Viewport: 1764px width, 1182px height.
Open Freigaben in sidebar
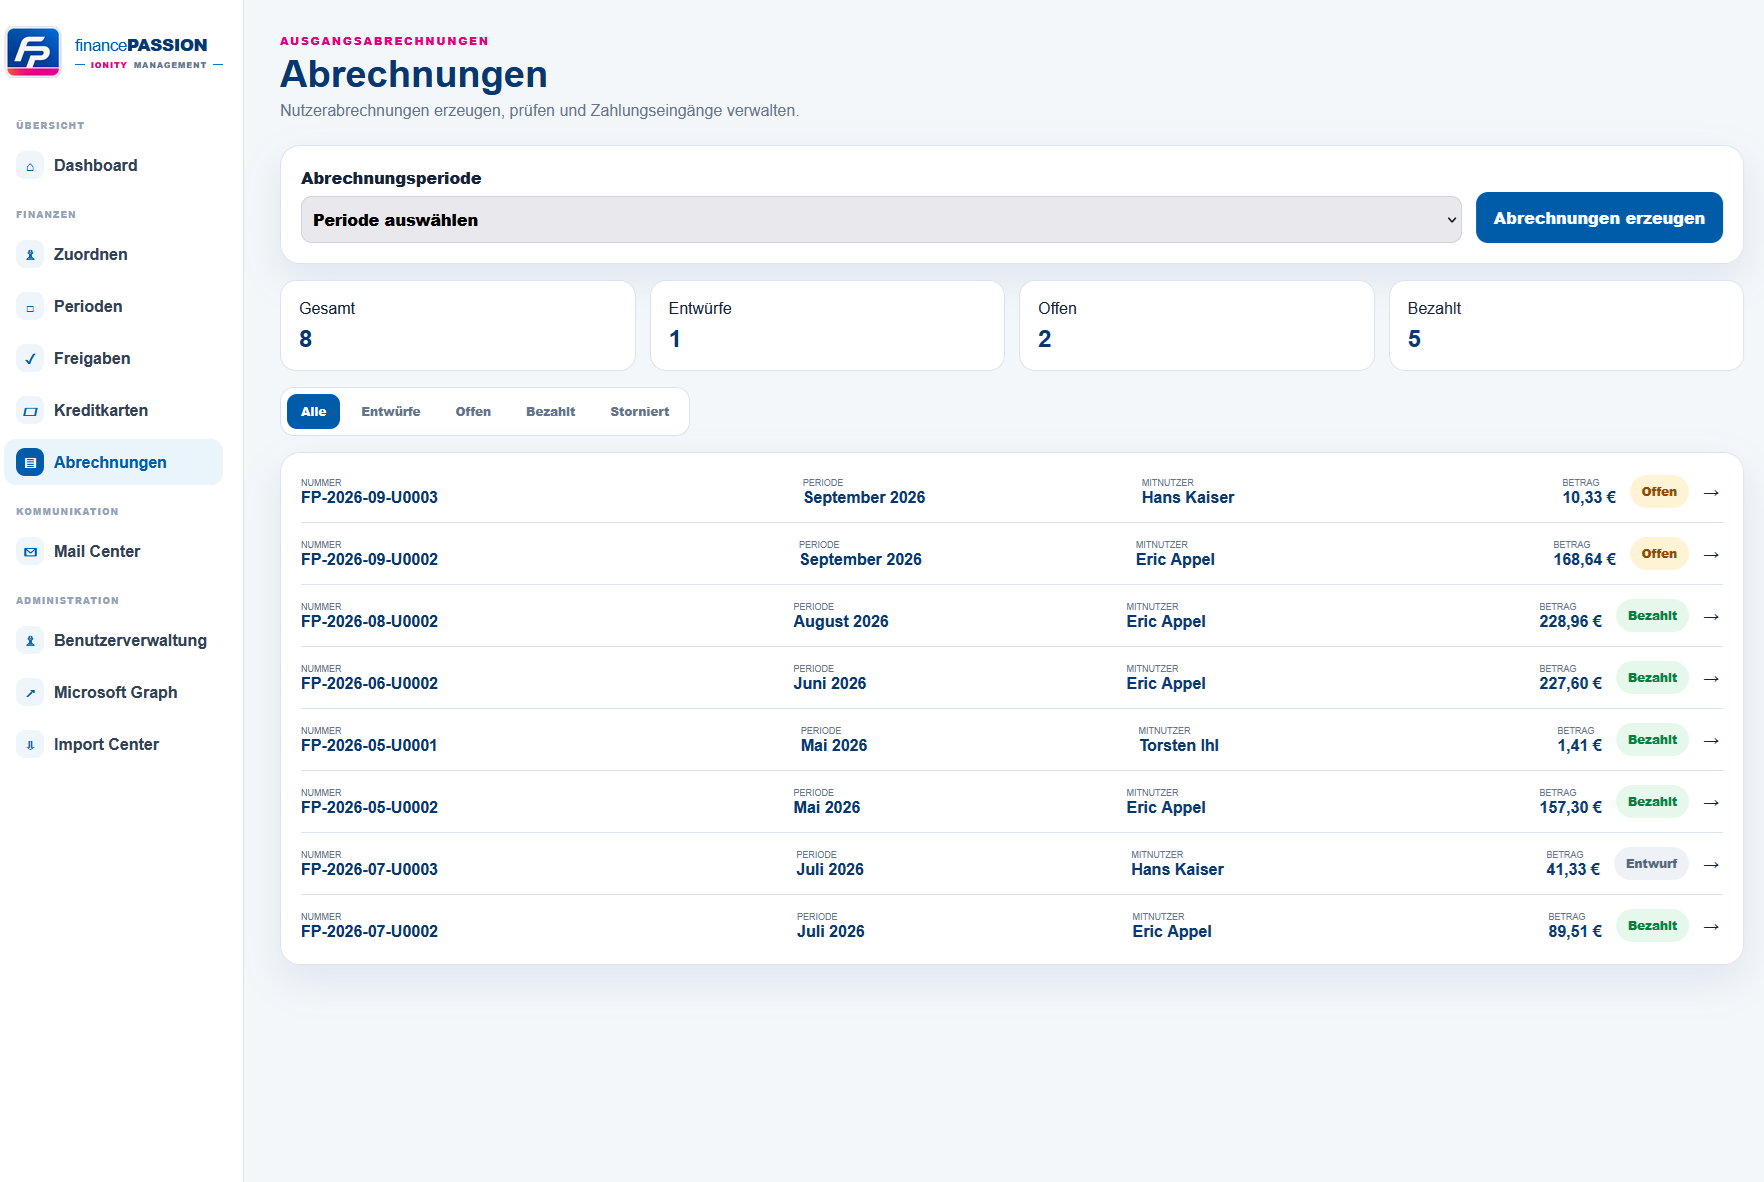point(114,359)
